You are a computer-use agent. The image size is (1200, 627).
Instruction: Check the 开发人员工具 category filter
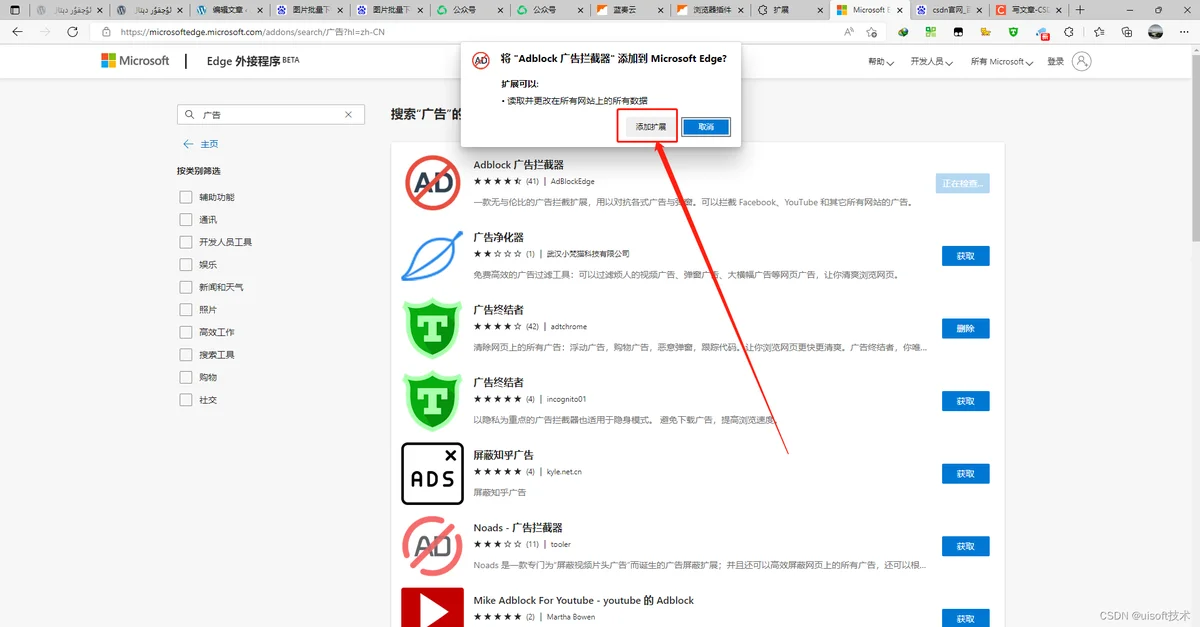point(186,242)
